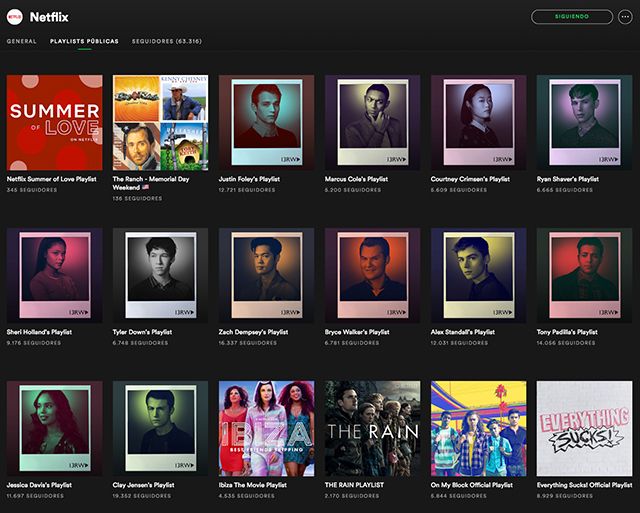Click Courtney Crimsen's Playlist cover
The image size is (640, 513).
click(478, 121)
